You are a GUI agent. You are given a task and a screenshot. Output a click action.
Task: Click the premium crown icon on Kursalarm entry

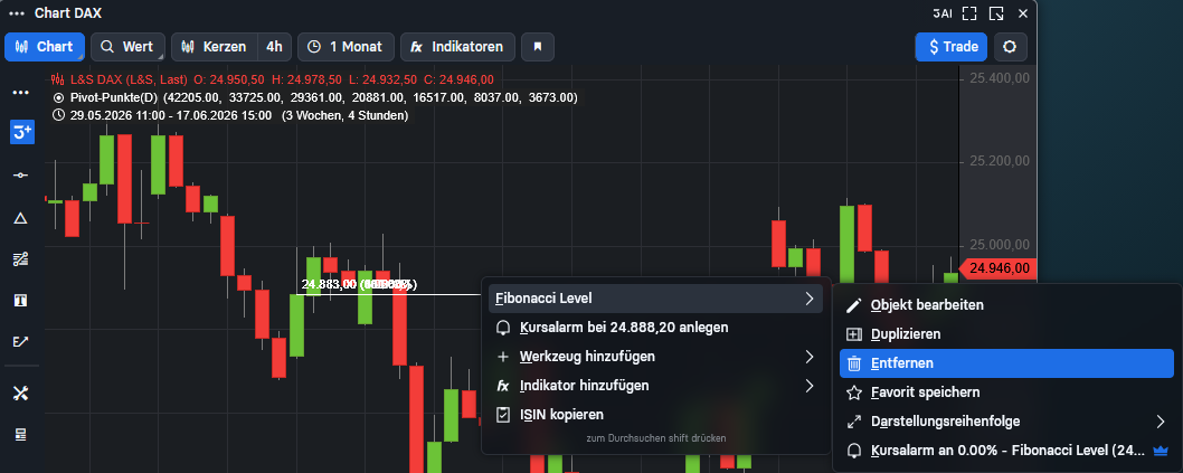point(1160,450)
